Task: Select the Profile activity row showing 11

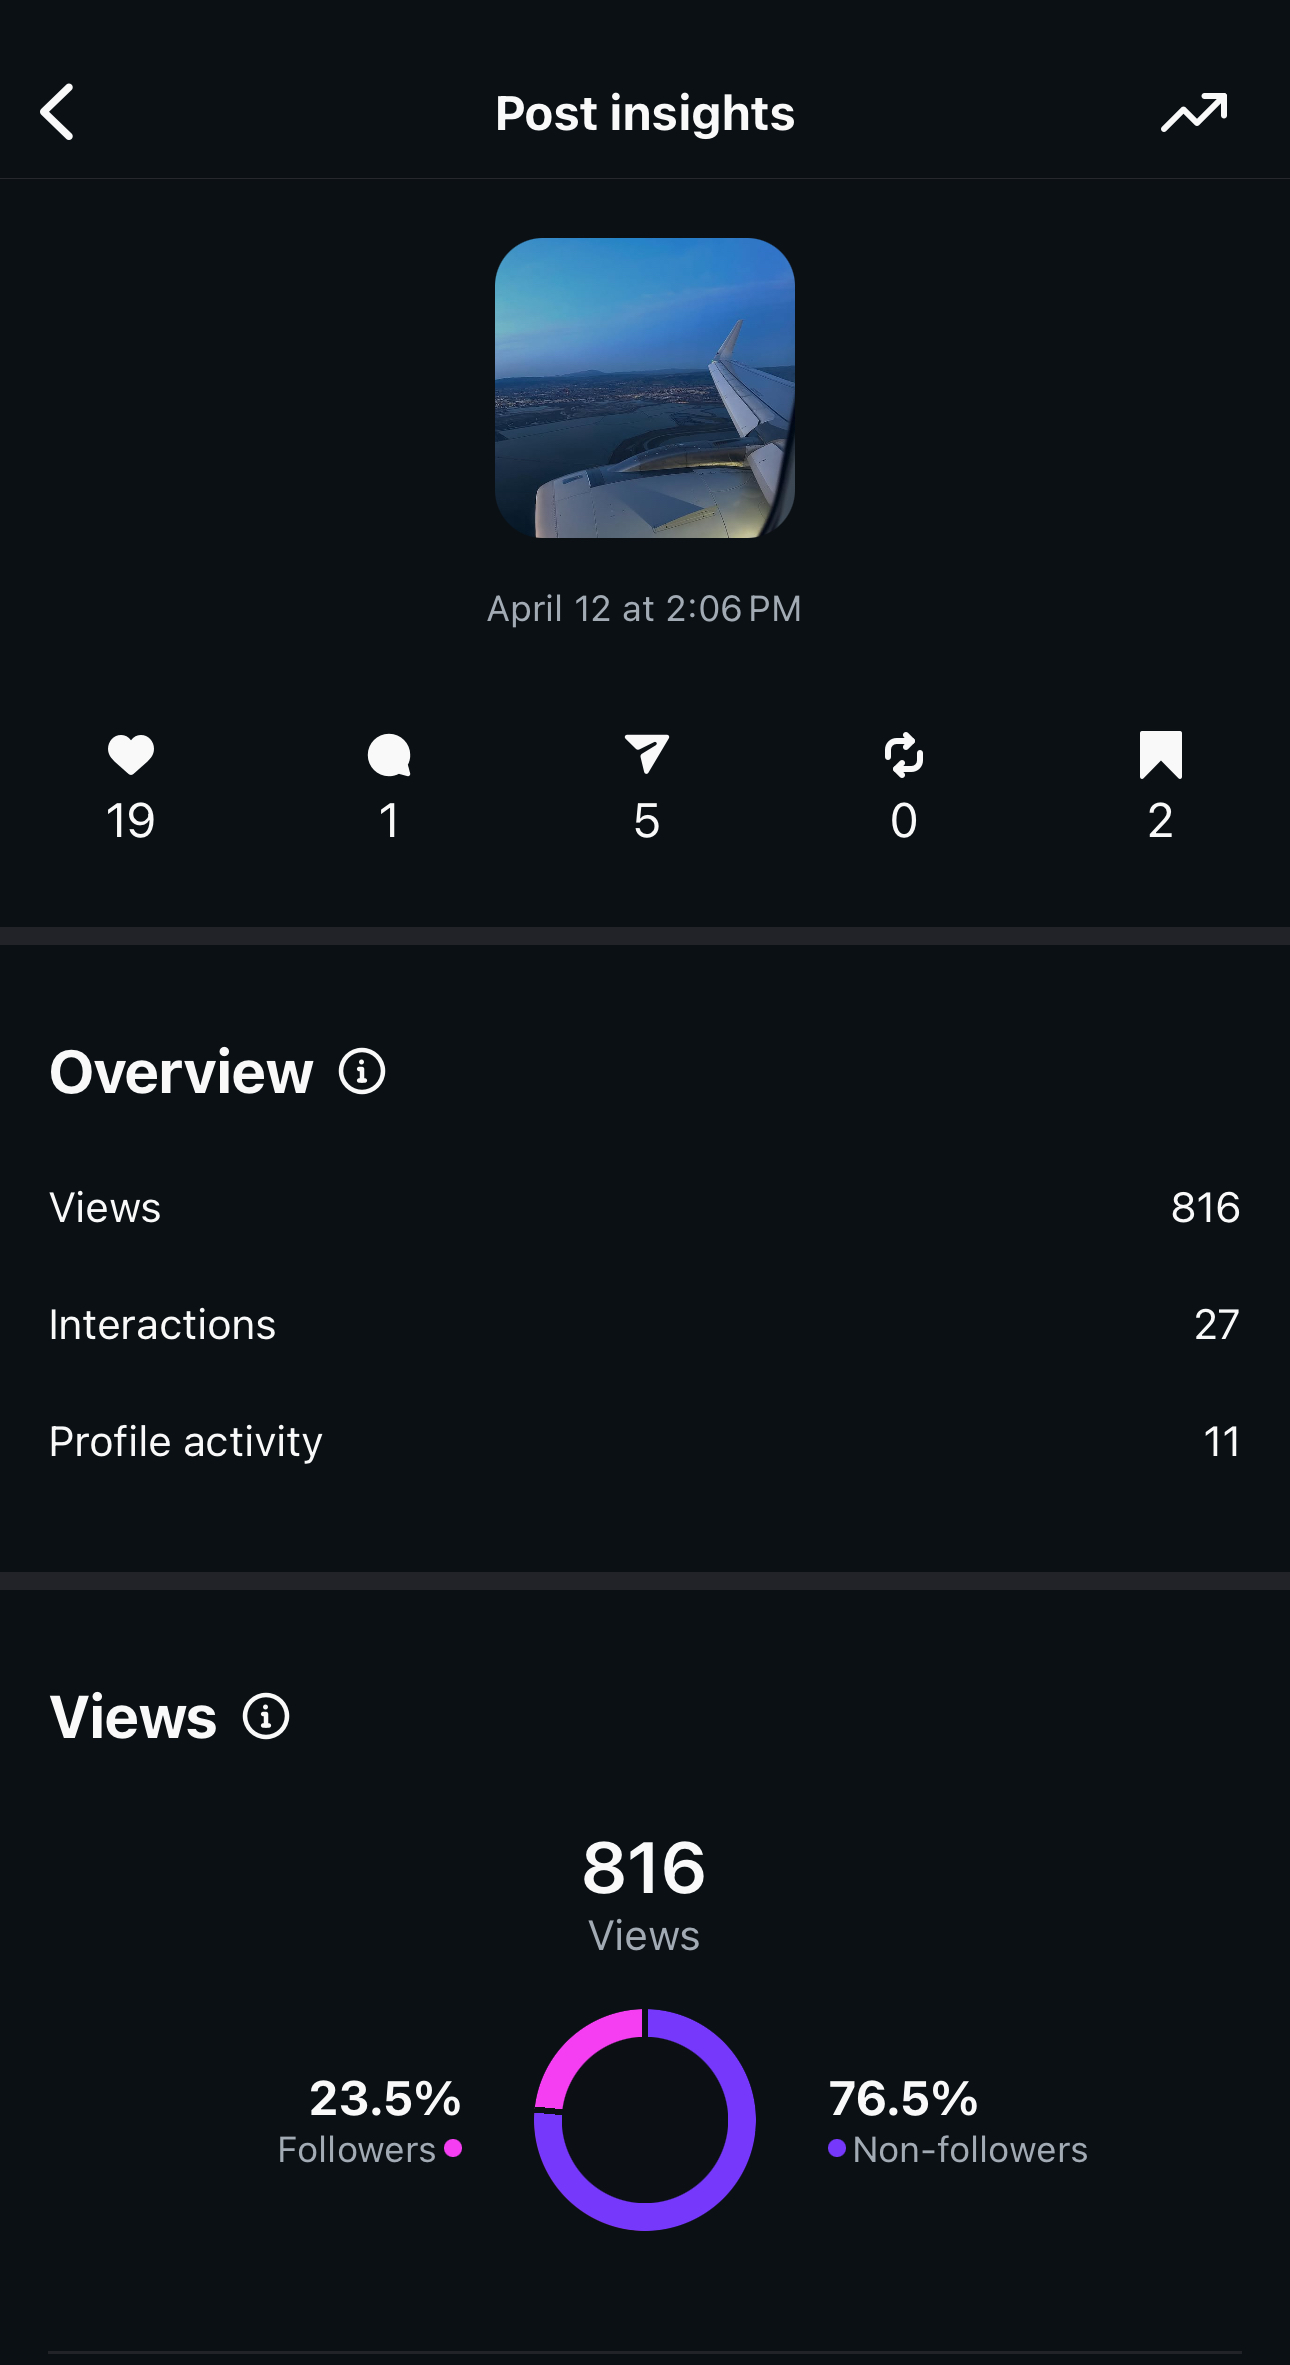Action: tap(645, 1442)
